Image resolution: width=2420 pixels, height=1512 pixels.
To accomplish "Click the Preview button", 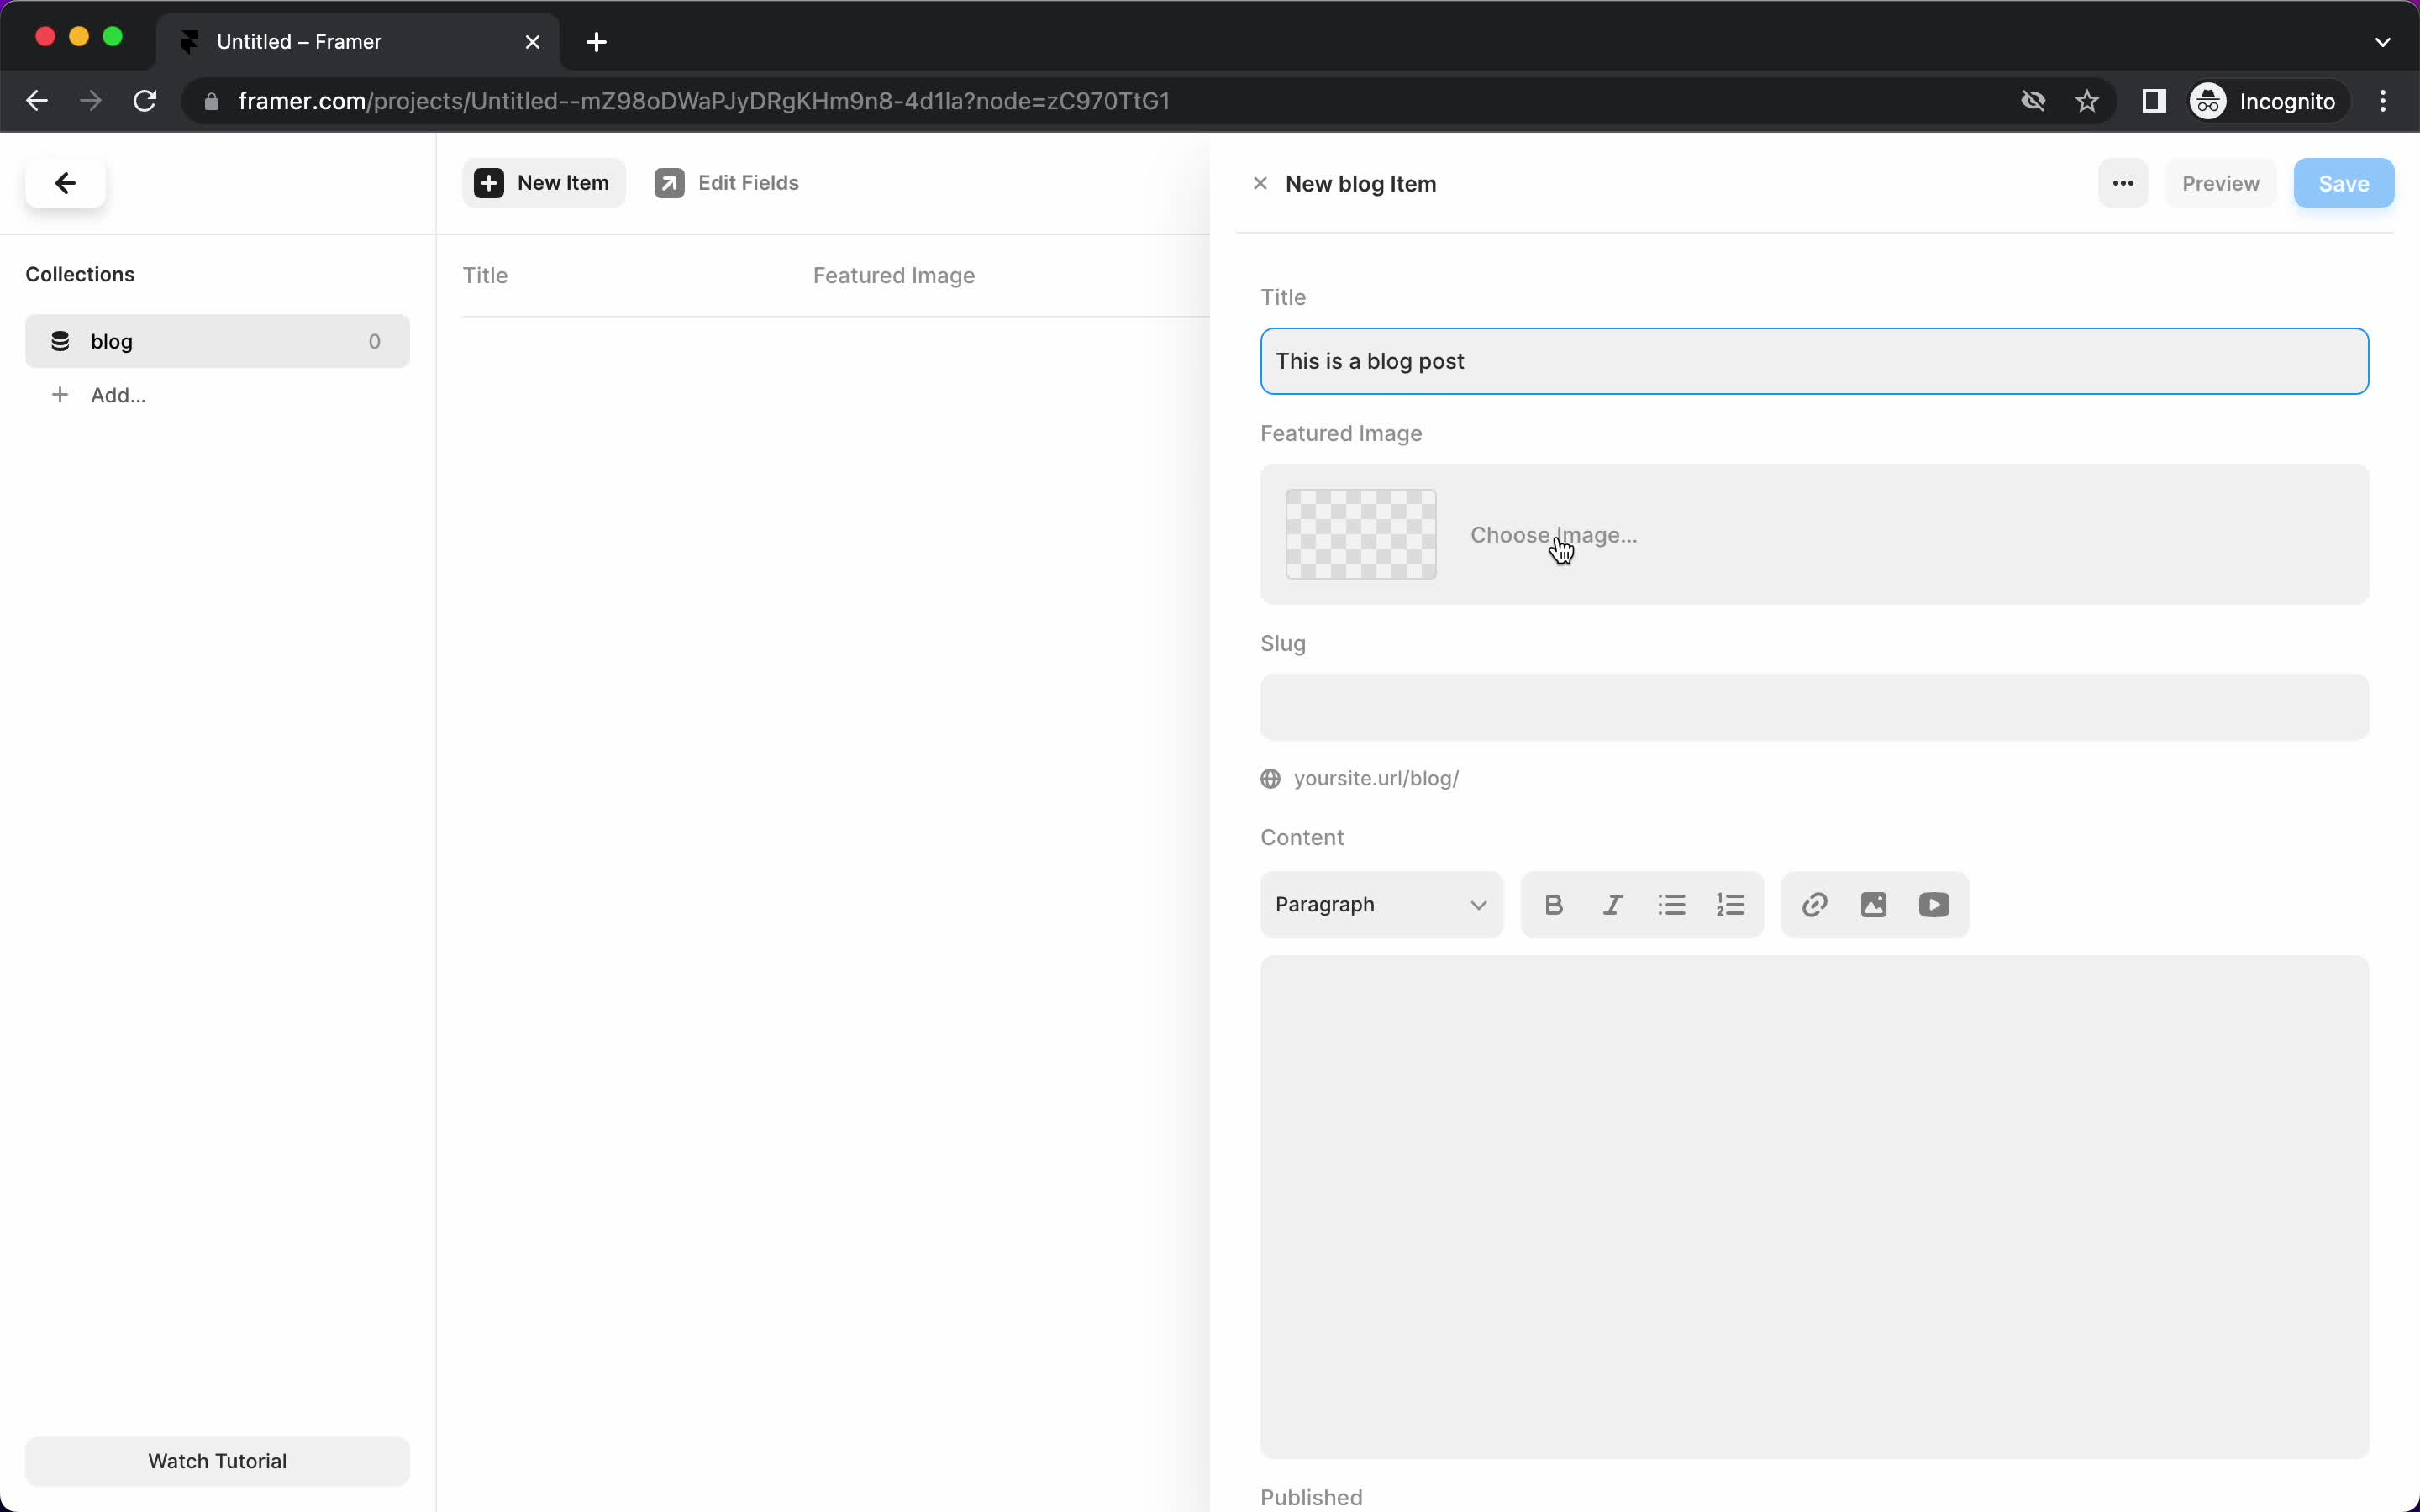I will [2220, 183].
